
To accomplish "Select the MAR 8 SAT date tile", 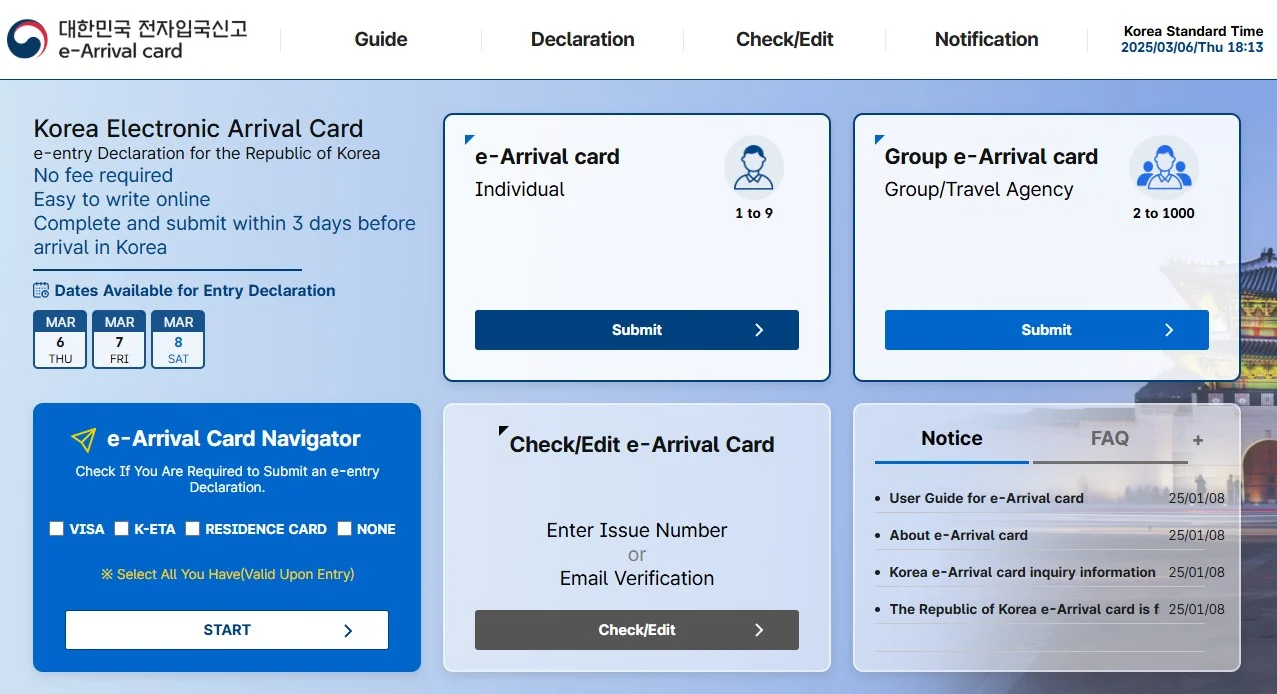I will pos(177,340).
